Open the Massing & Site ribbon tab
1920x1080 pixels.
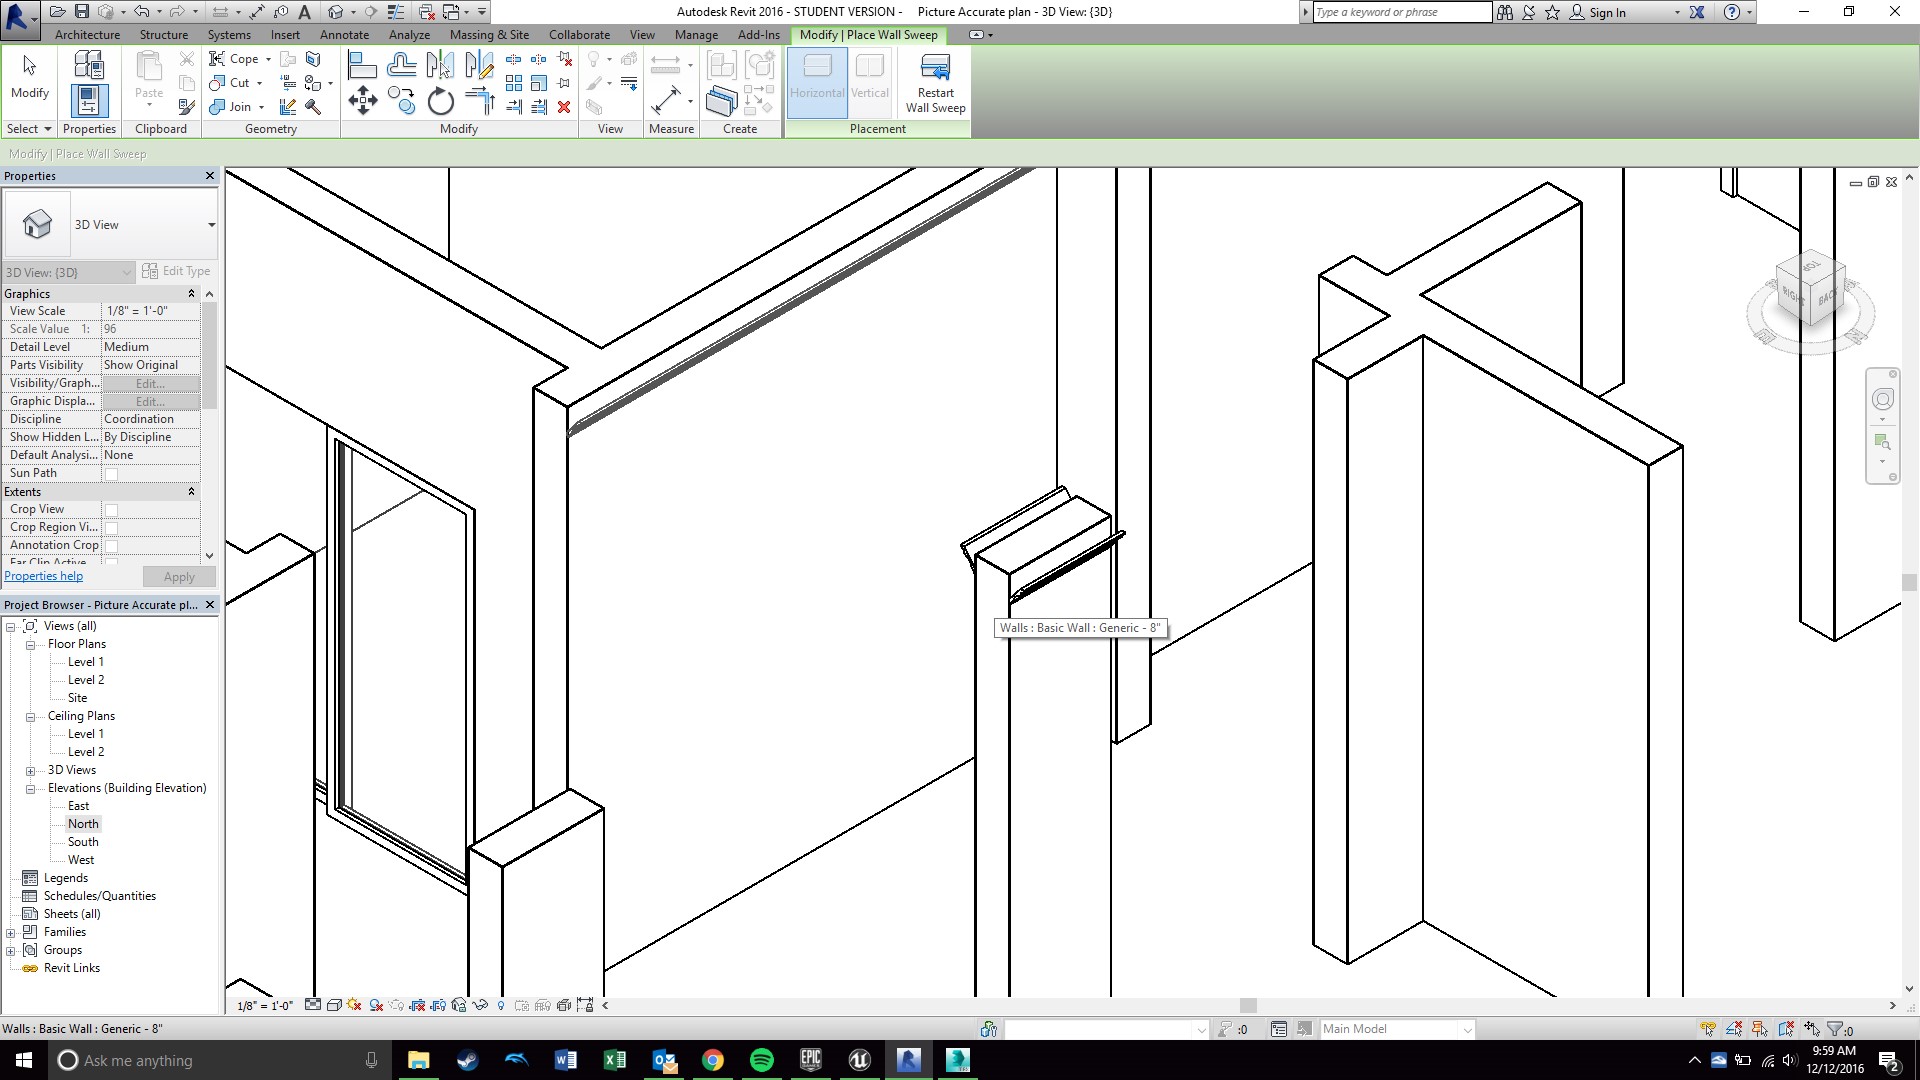point(489,35)
